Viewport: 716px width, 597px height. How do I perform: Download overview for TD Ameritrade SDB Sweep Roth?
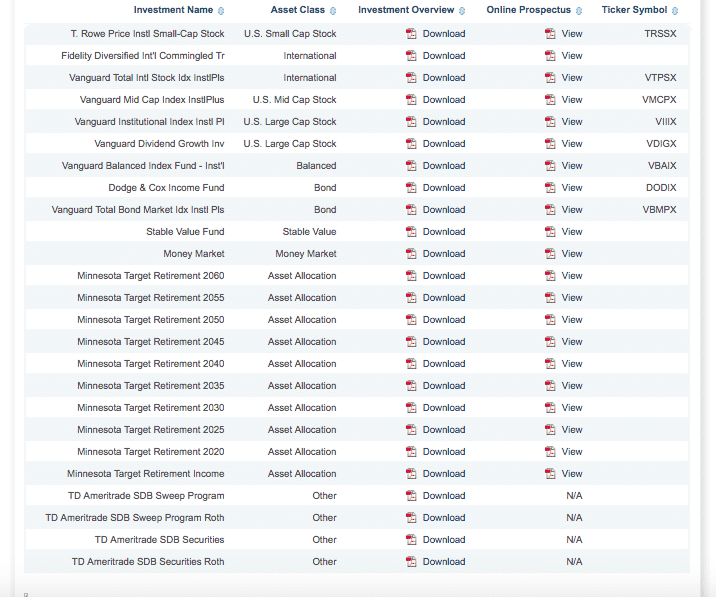(444, 518)
